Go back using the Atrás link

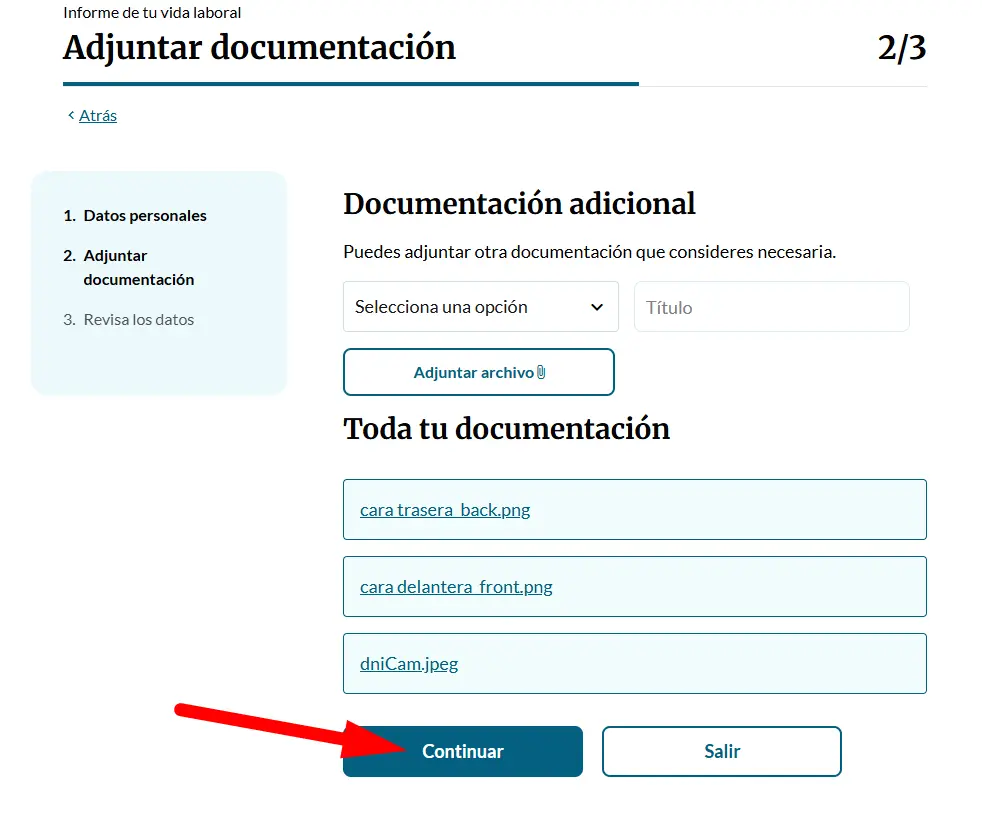(98, 115)
